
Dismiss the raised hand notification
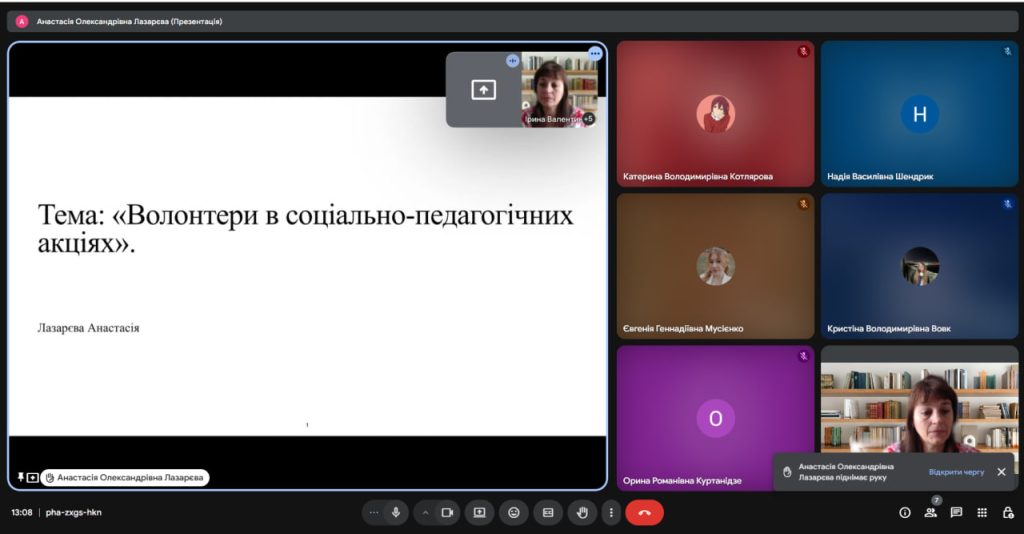tap(1001, 472)
